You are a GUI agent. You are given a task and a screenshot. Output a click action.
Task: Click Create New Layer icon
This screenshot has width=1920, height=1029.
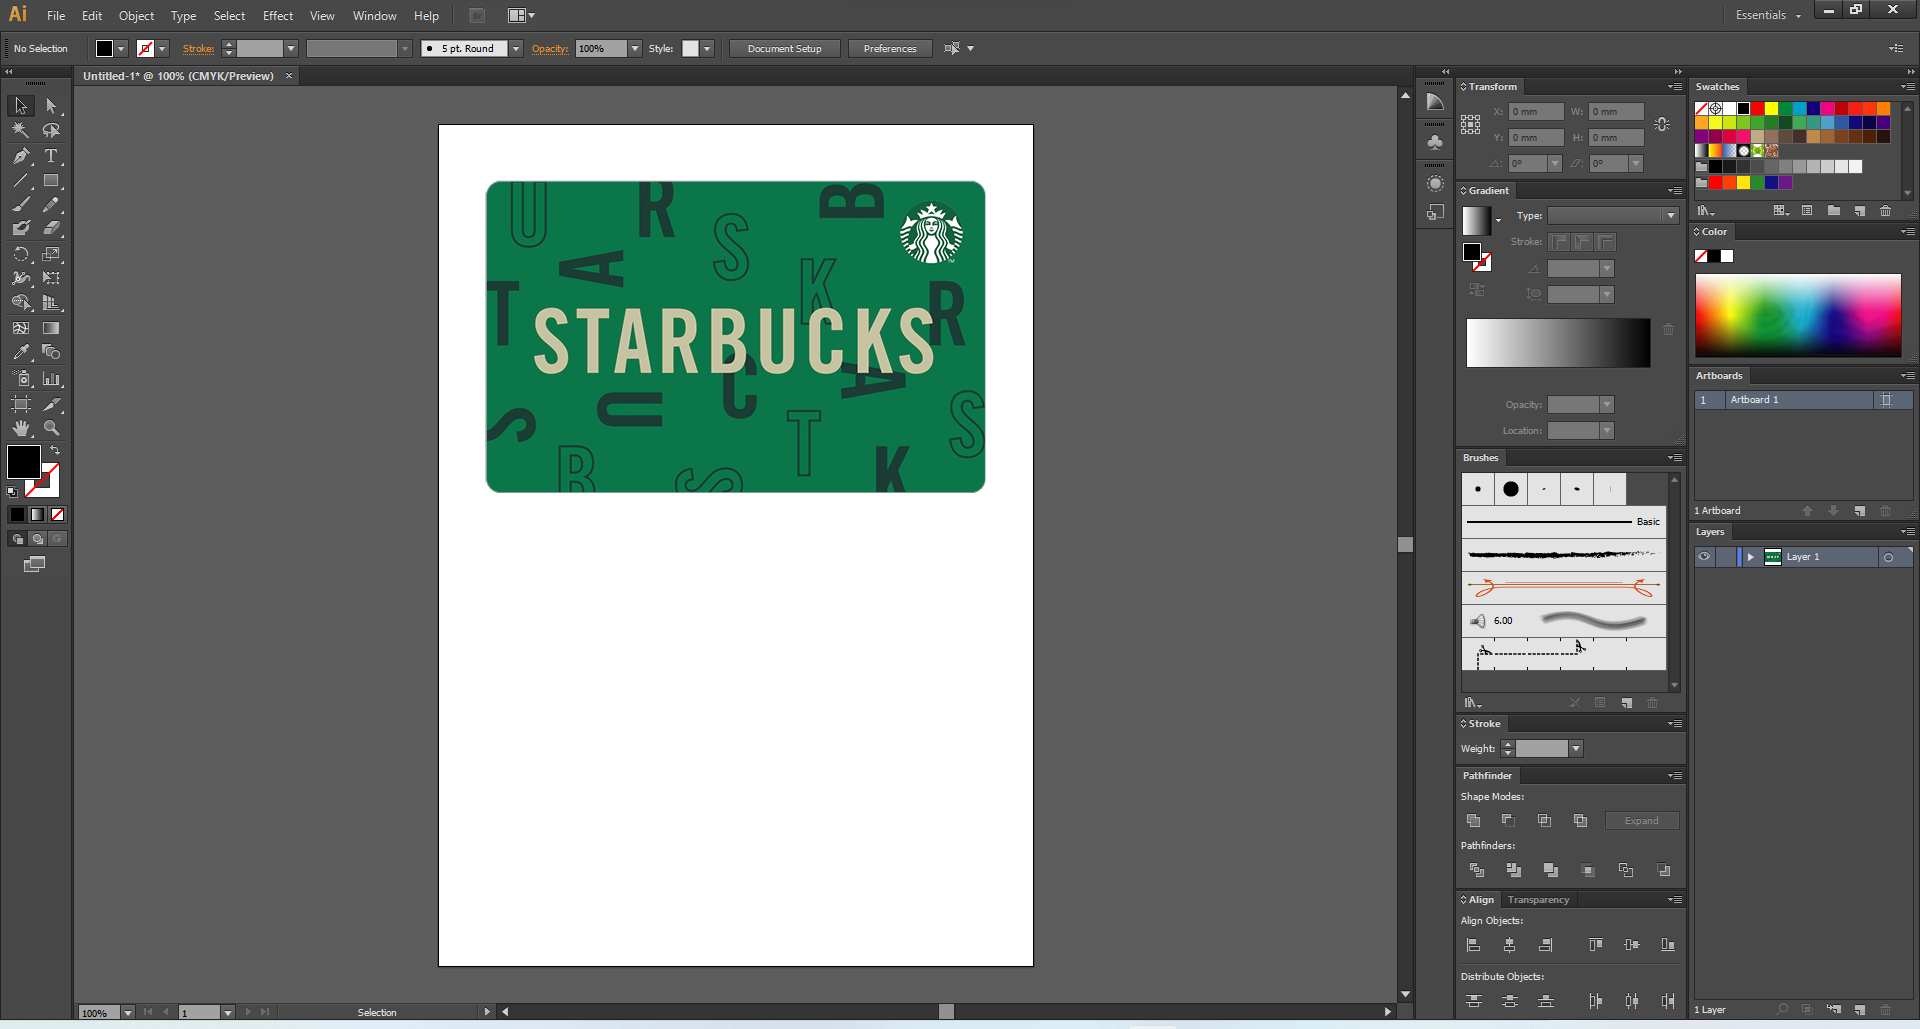coord(1860,1010)
